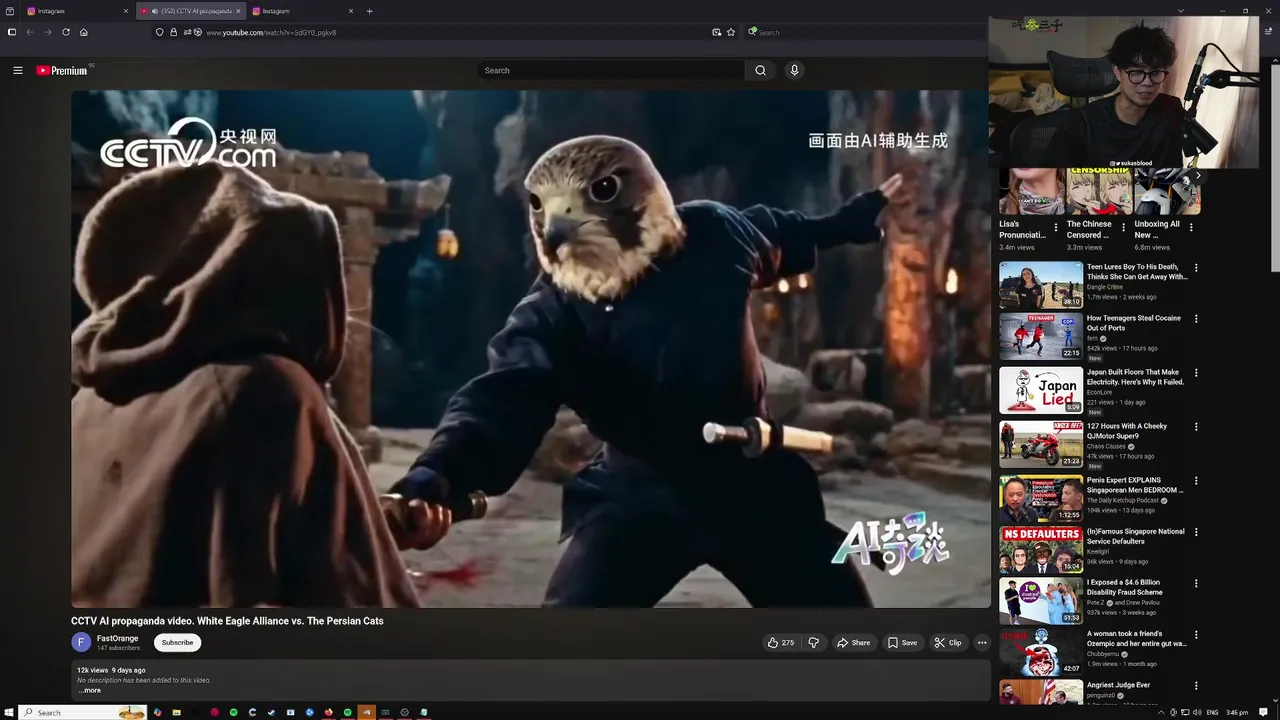
Task: Open The Chinese Censored short thumbnail
Action: (x=1099, y=192)
